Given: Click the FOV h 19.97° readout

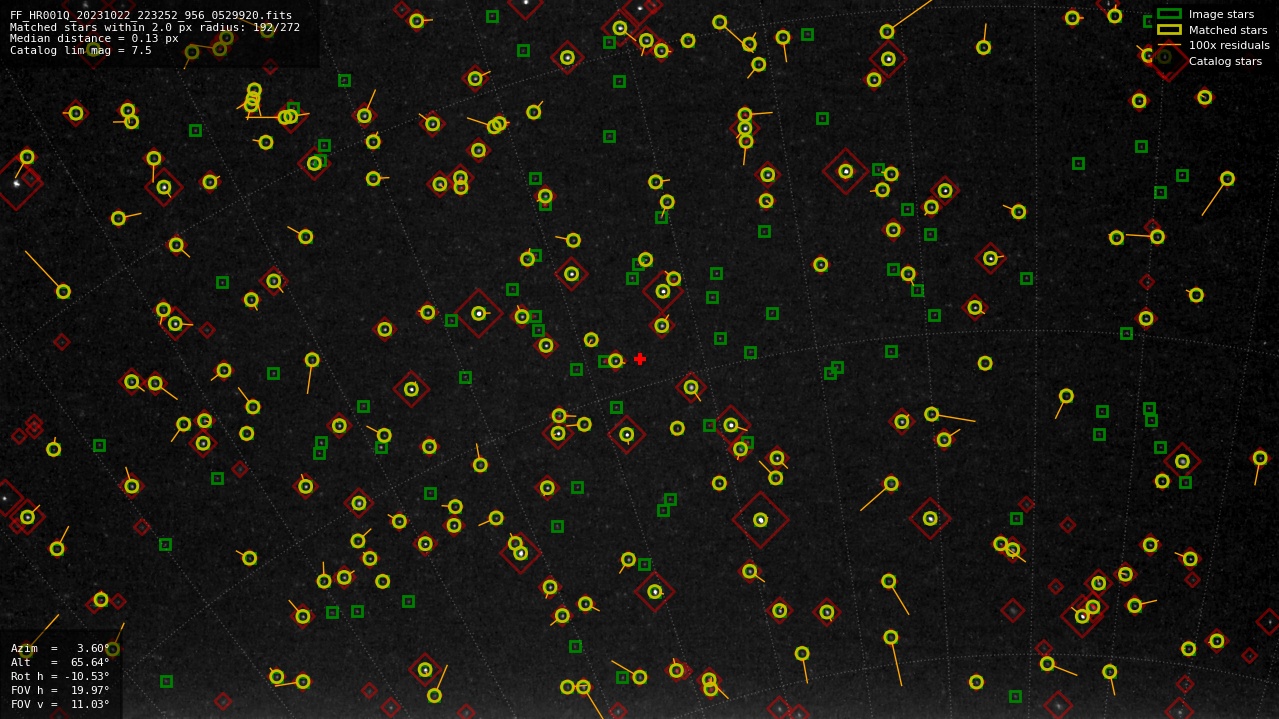Looking at the screenshot, I should (60, 690).
